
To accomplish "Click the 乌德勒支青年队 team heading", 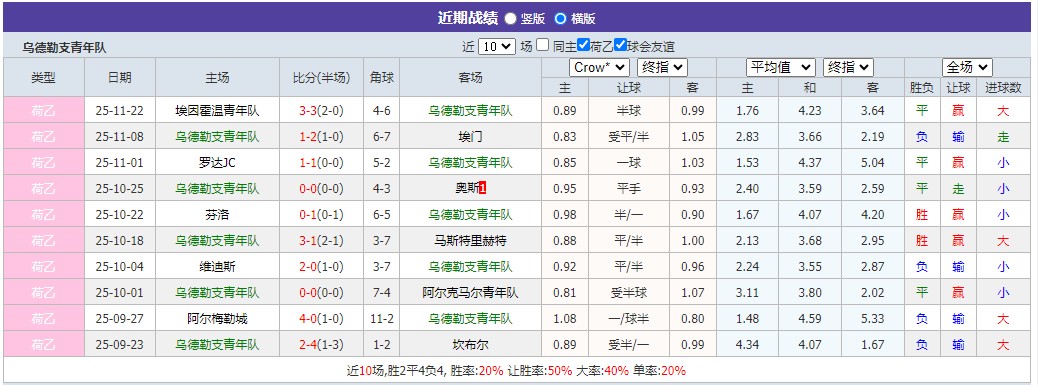I will pyautogui.click(x=64, y=48).
